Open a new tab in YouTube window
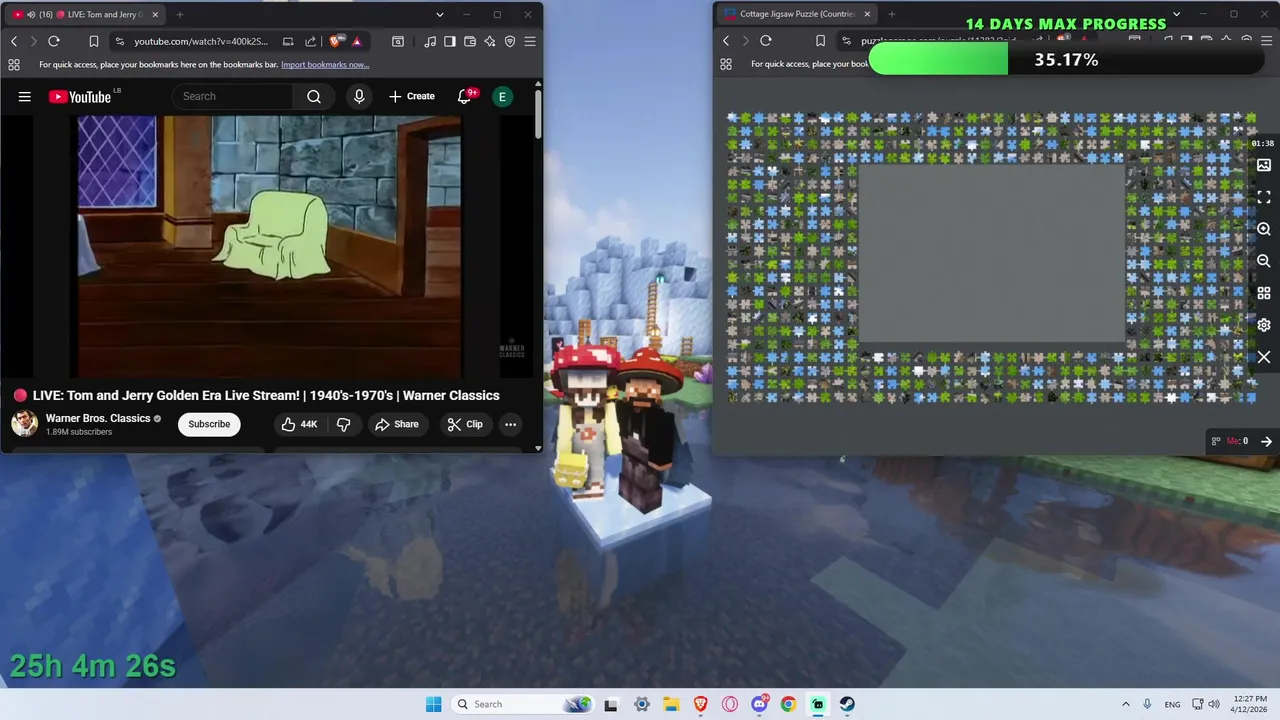This screenshot has height=720, width=1280. click(x=180, y=14)
